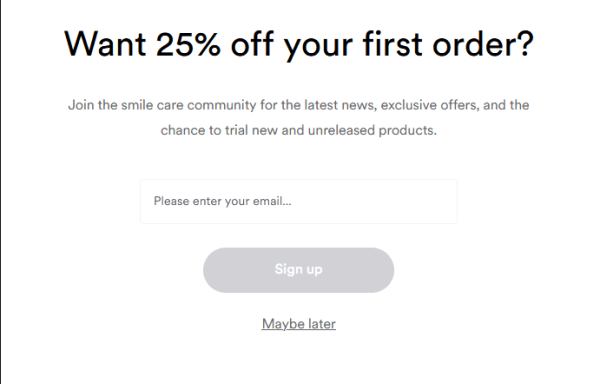
Task: Click the word 'Want' in the heading
Action: (105, 44)
